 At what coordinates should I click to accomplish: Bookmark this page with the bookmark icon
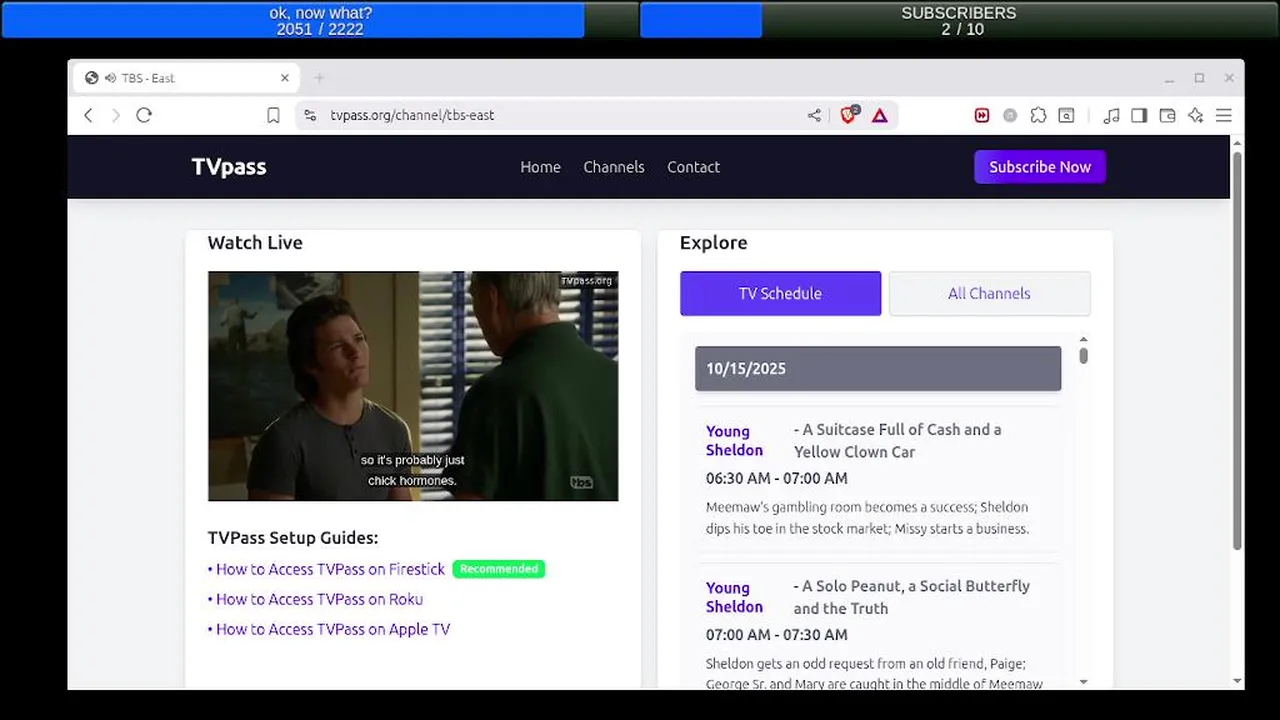(273, 115)
